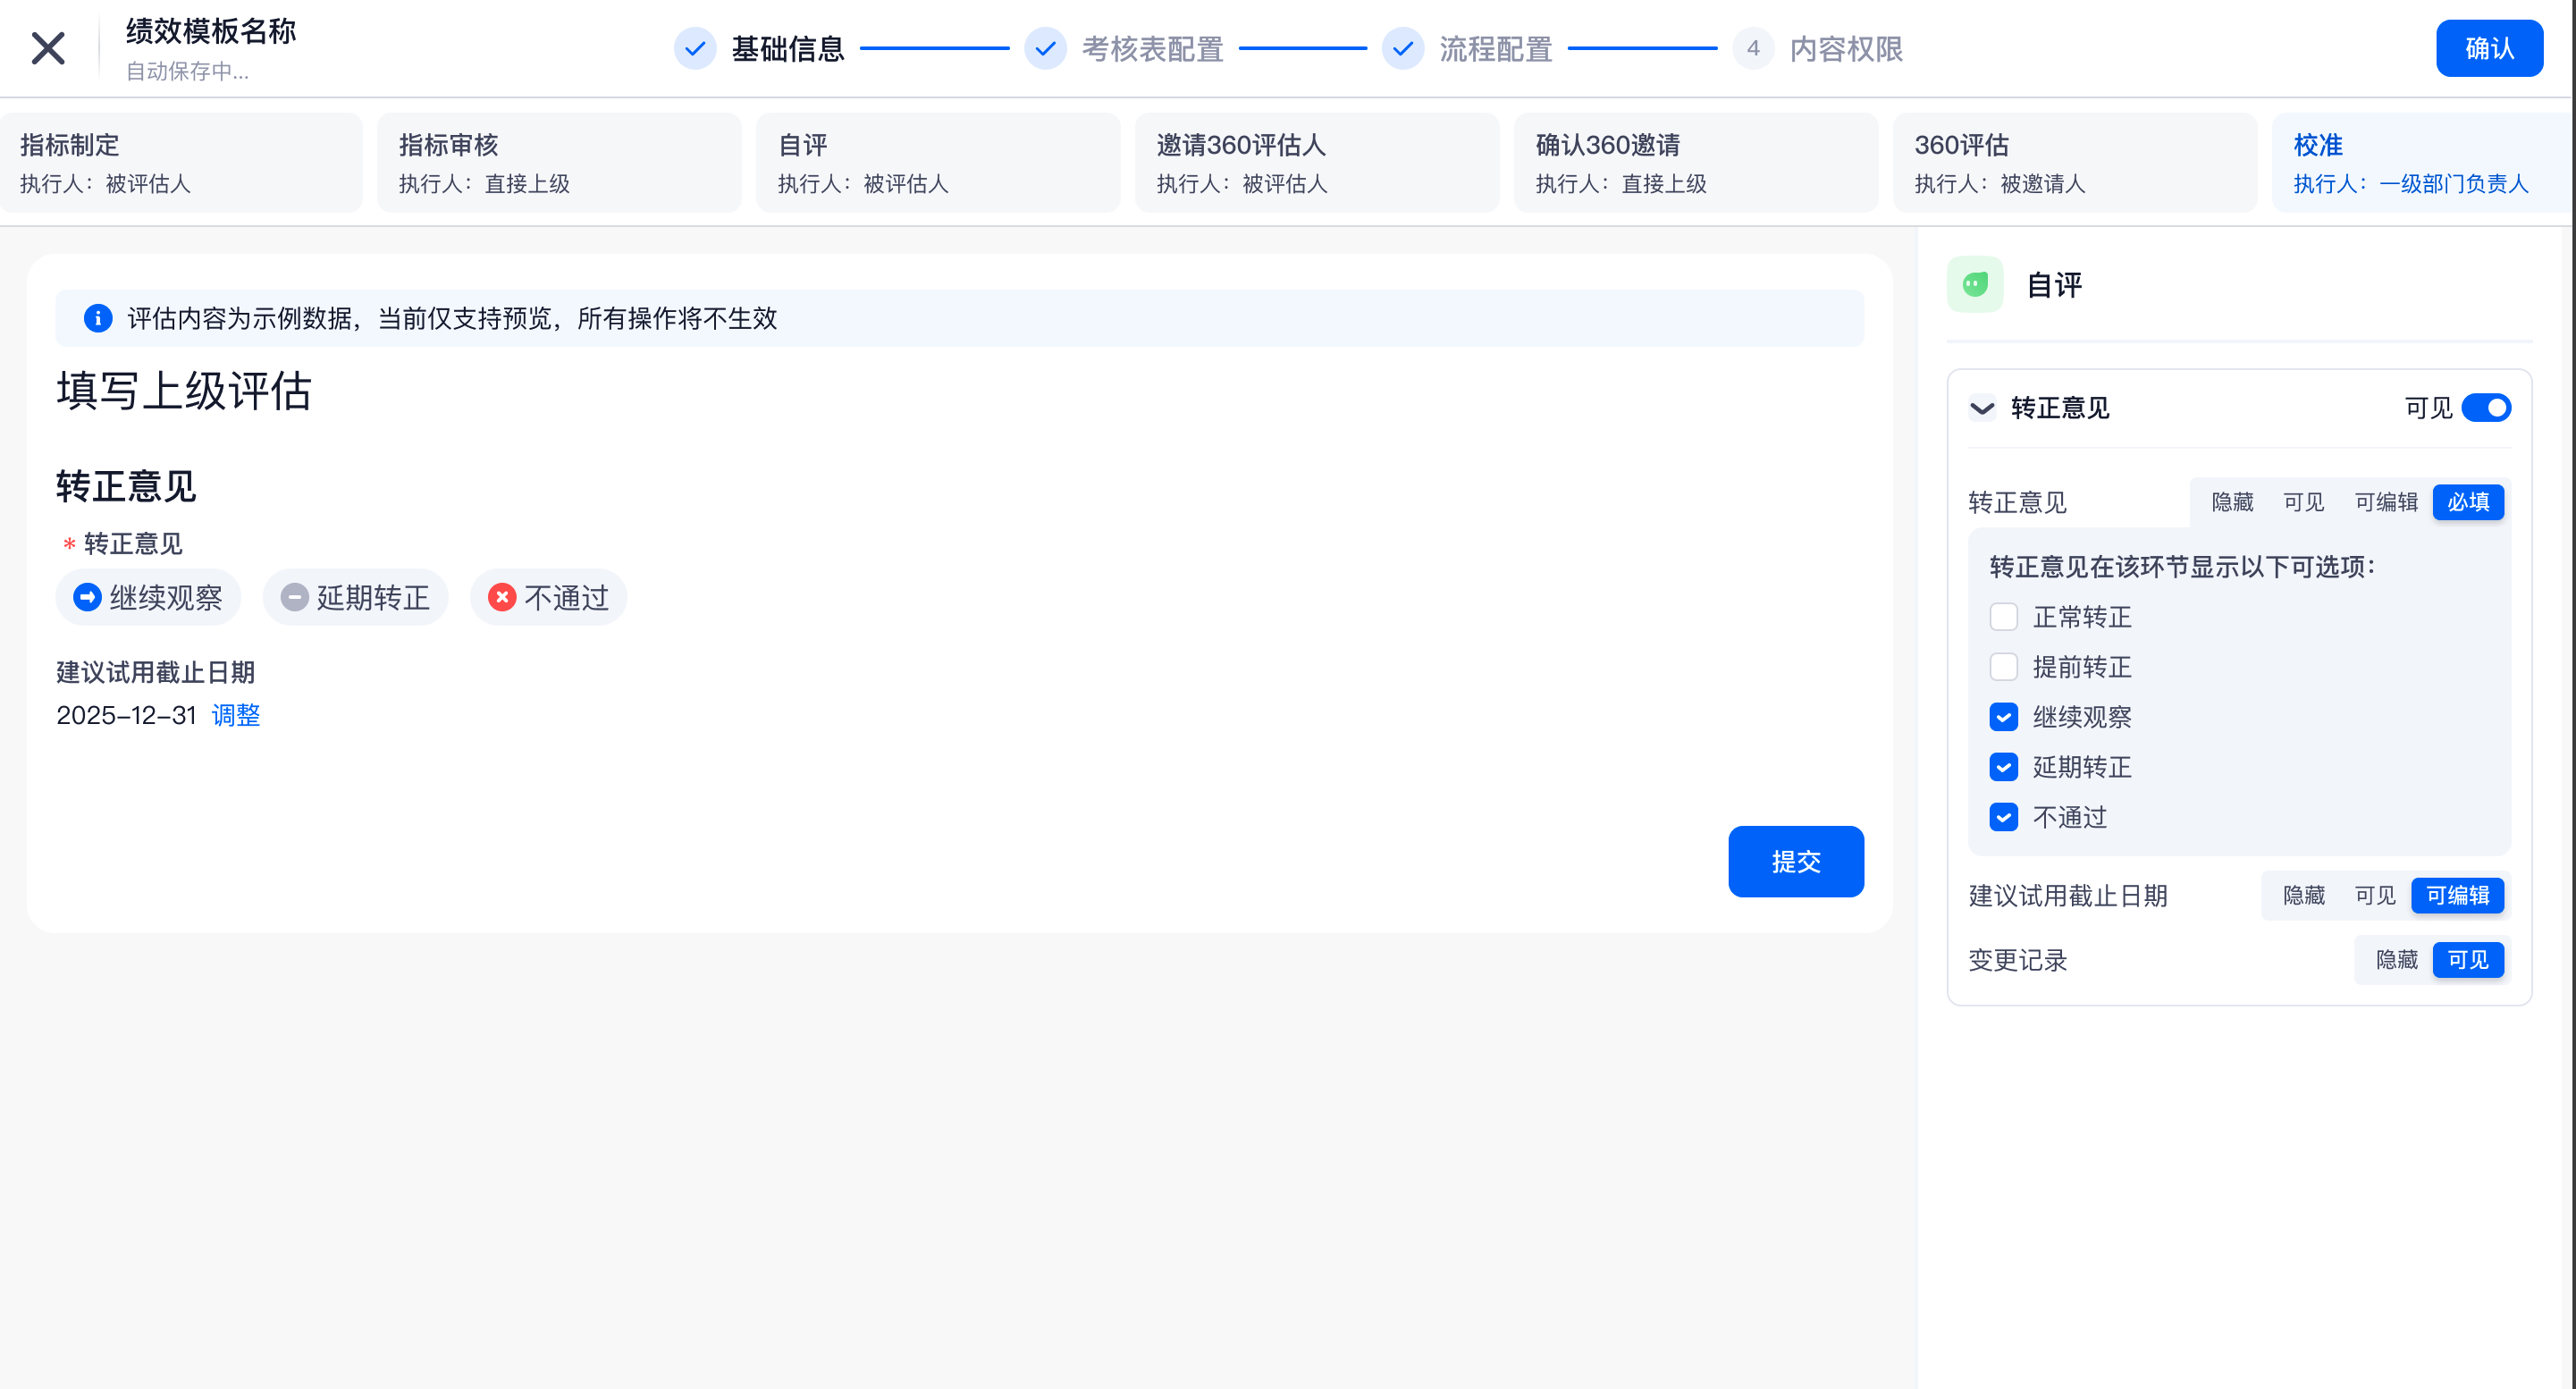2576x1389 pixels.
Task: Click the X close icon at top left
Action: (x=48, y=48)
